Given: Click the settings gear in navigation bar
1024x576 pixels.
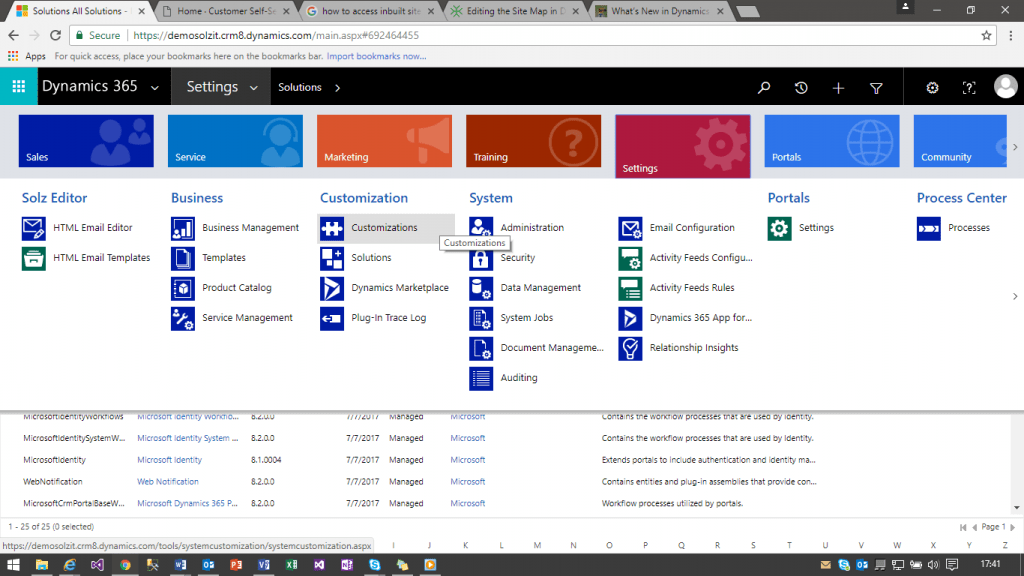Looking at the screenshot, I should [x=932, y=88].
